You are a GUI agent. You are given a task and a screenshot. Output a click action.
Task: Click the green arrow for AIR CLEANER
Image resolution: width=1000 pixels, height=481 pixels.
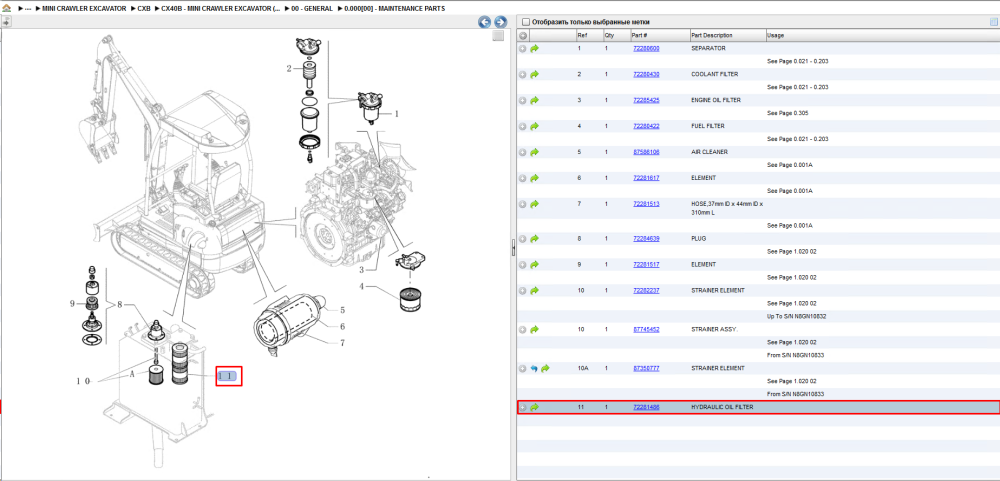coord(534,152)
